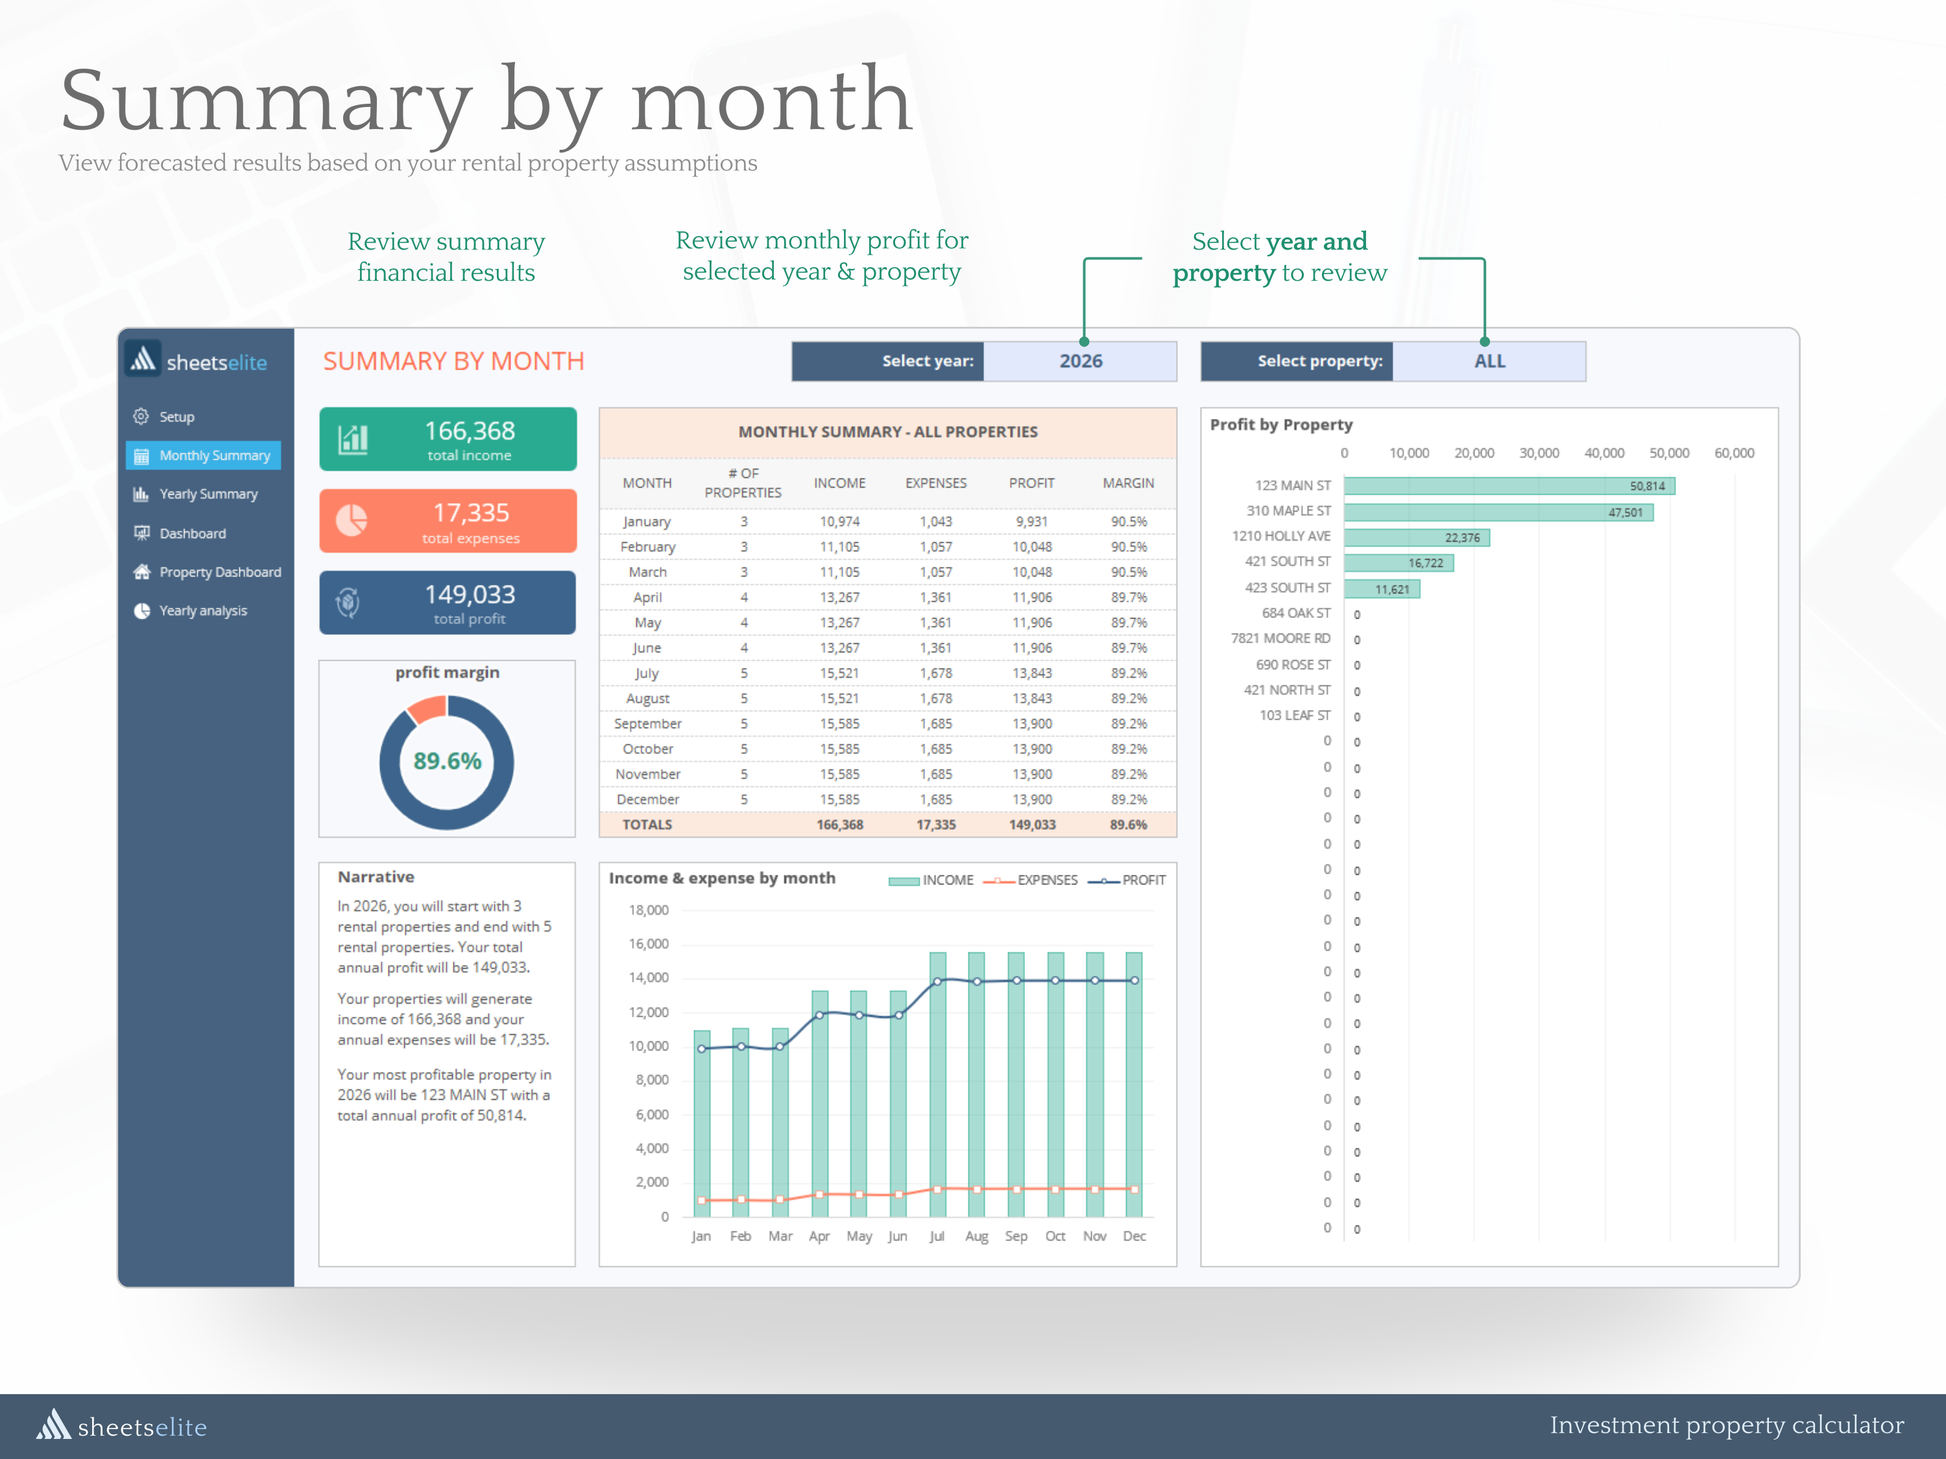1946x1459 pixels.
Task: Click the Yearly analysis pie icon
Action: (x=141, y=611)
